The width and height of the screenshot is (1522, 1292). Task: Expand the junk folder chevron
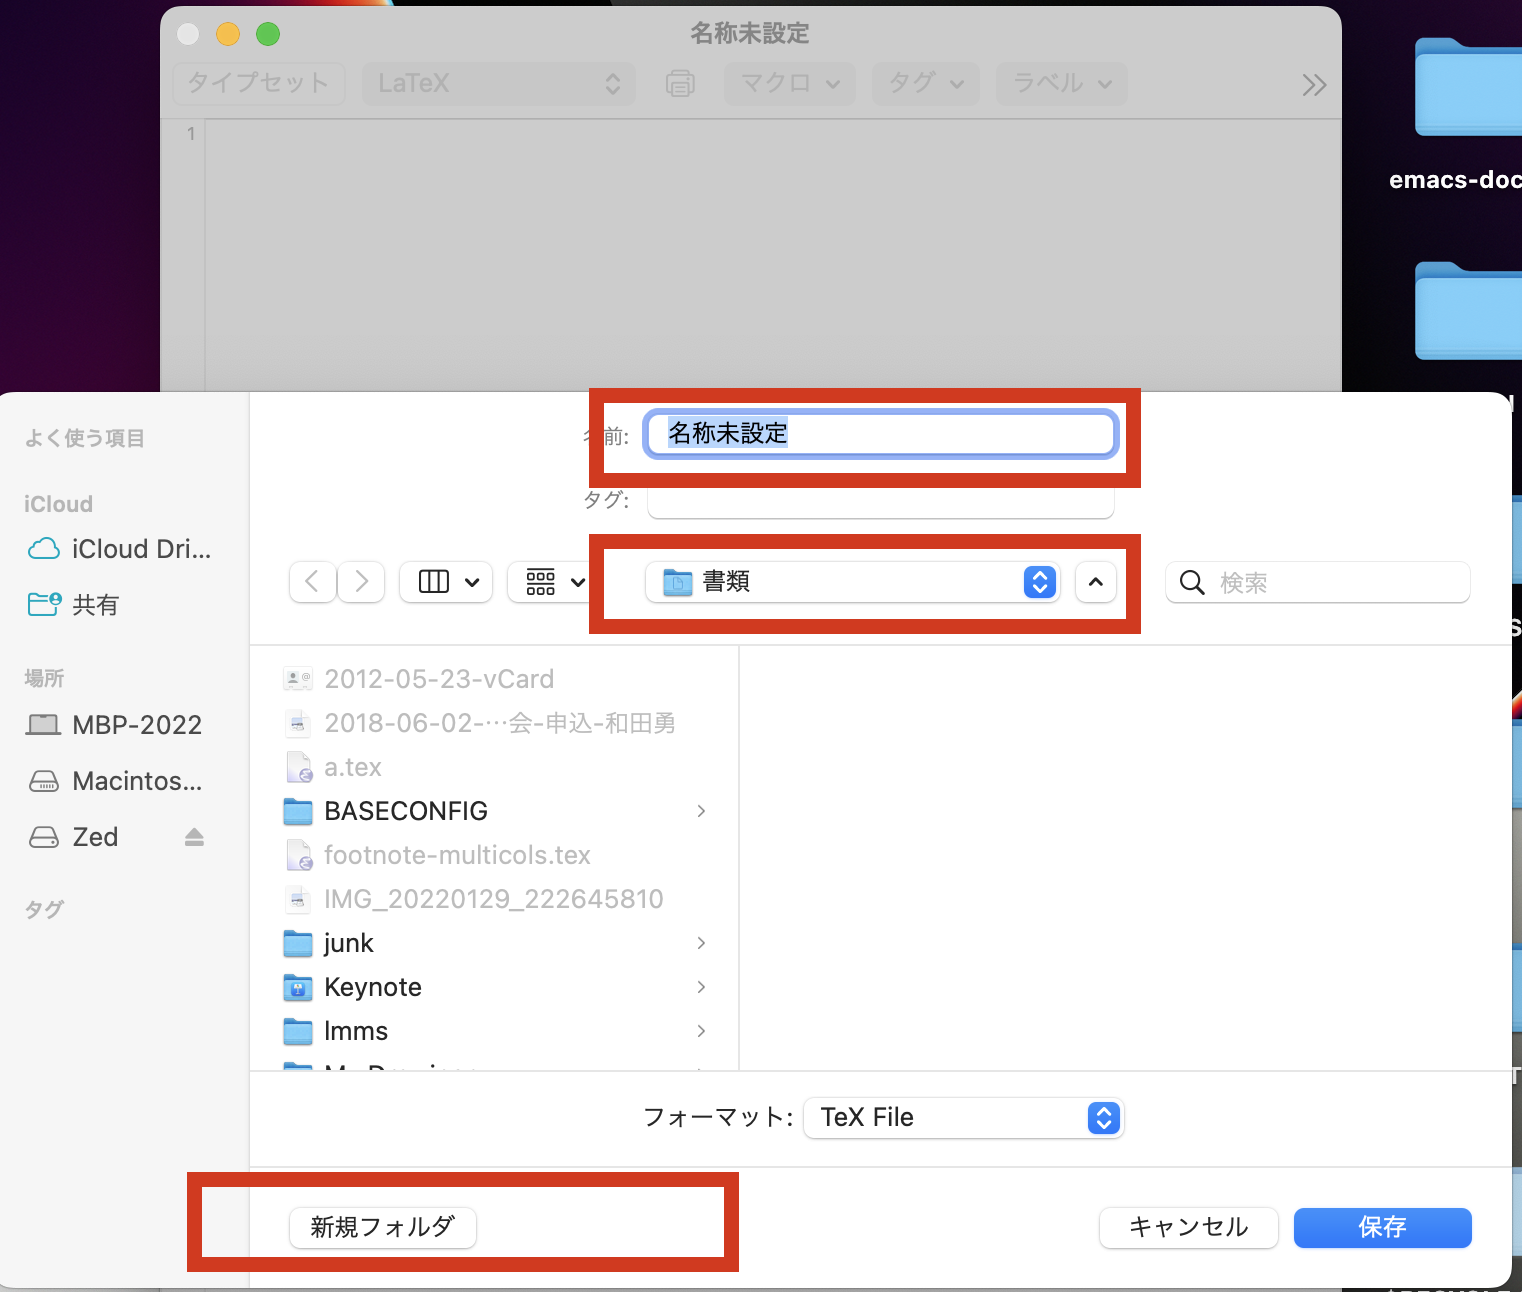pos(701,943)
